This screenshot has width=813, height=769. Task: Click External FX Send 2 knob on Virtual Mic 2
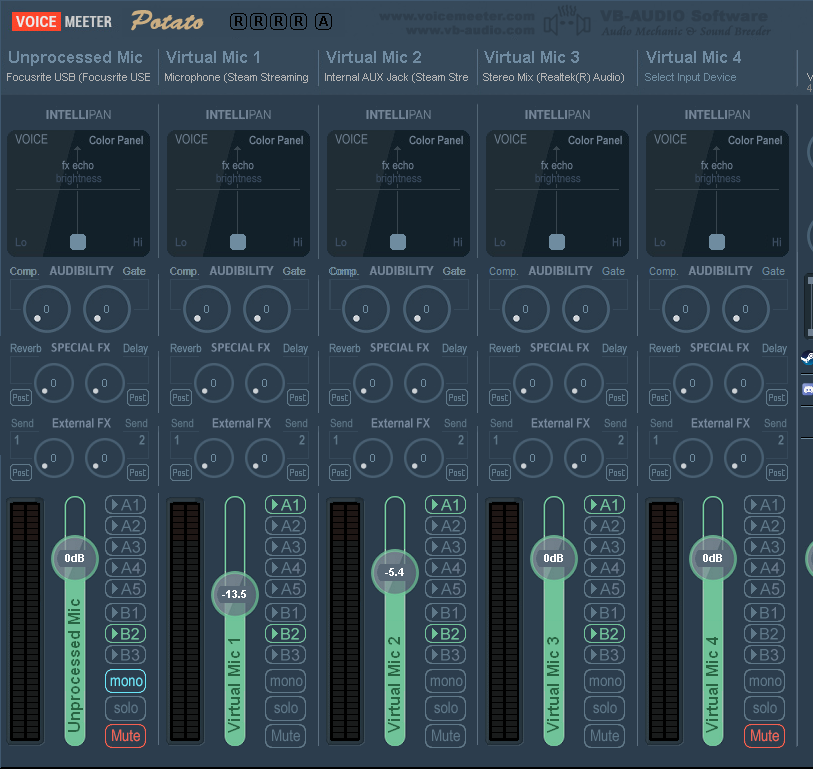pyautogui.click(x=424, y=458)
